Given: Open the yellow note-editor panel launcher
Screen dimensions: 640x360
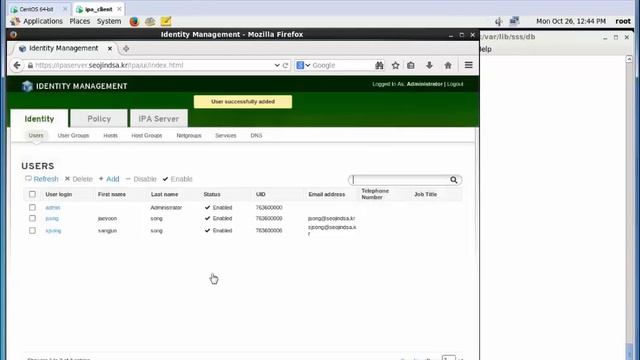Looking at the screenshot, I should click(166, 21).
